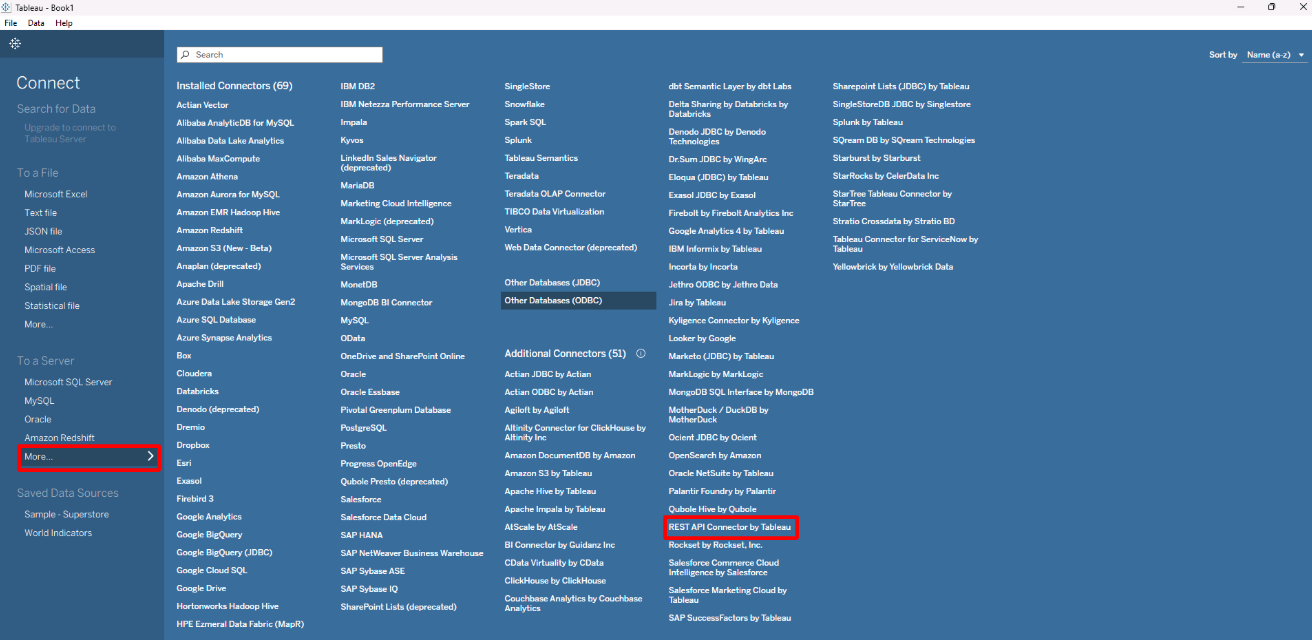Click the info icon beside Additional Connectors
This screenshot has height=640, width=1312.
641,354
